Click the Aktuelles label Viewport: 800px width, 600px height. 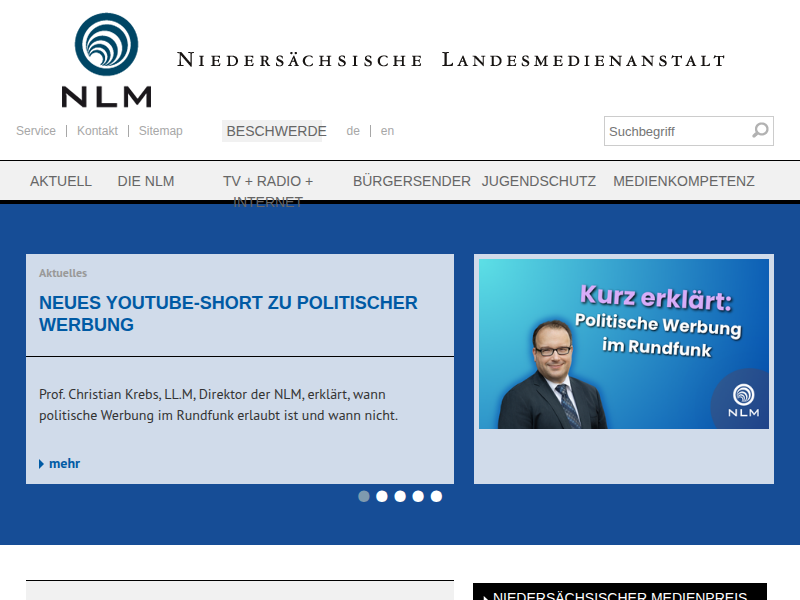click(x=63, y=273)
